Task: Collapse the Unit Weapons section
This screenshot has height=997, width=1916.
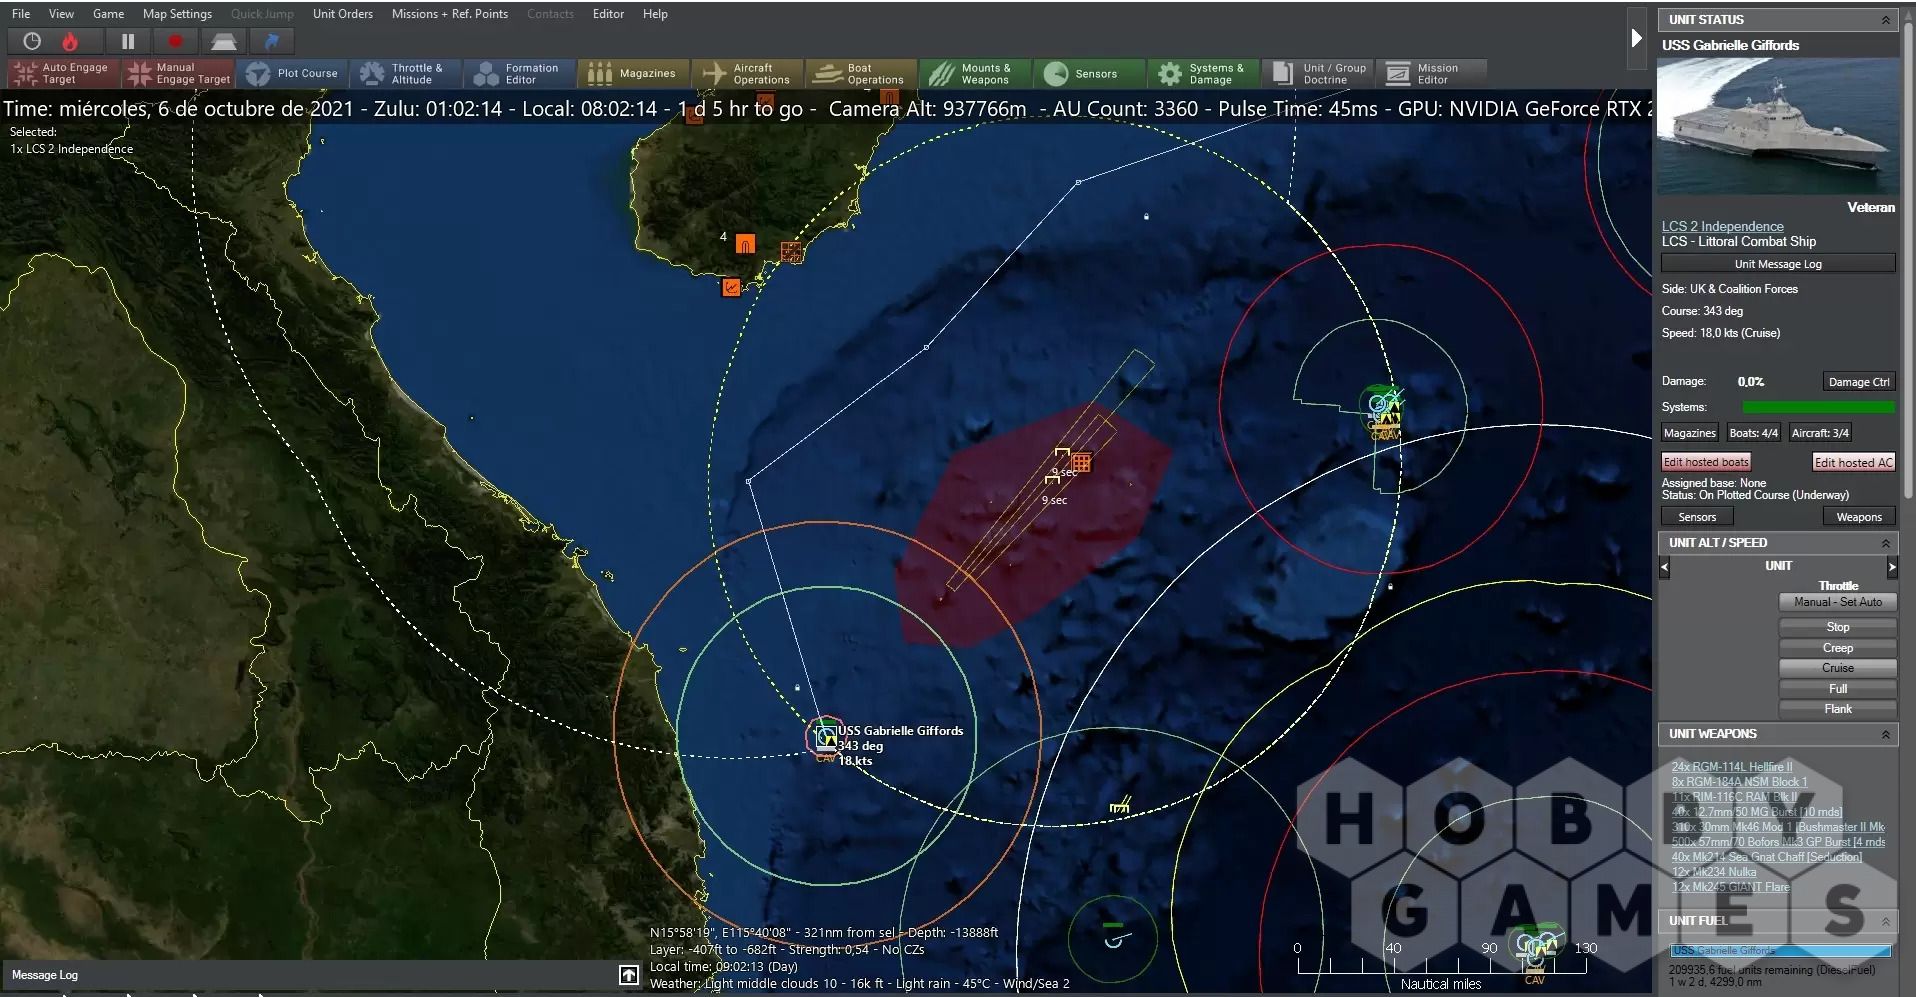Action: (x=1885, y=734)
